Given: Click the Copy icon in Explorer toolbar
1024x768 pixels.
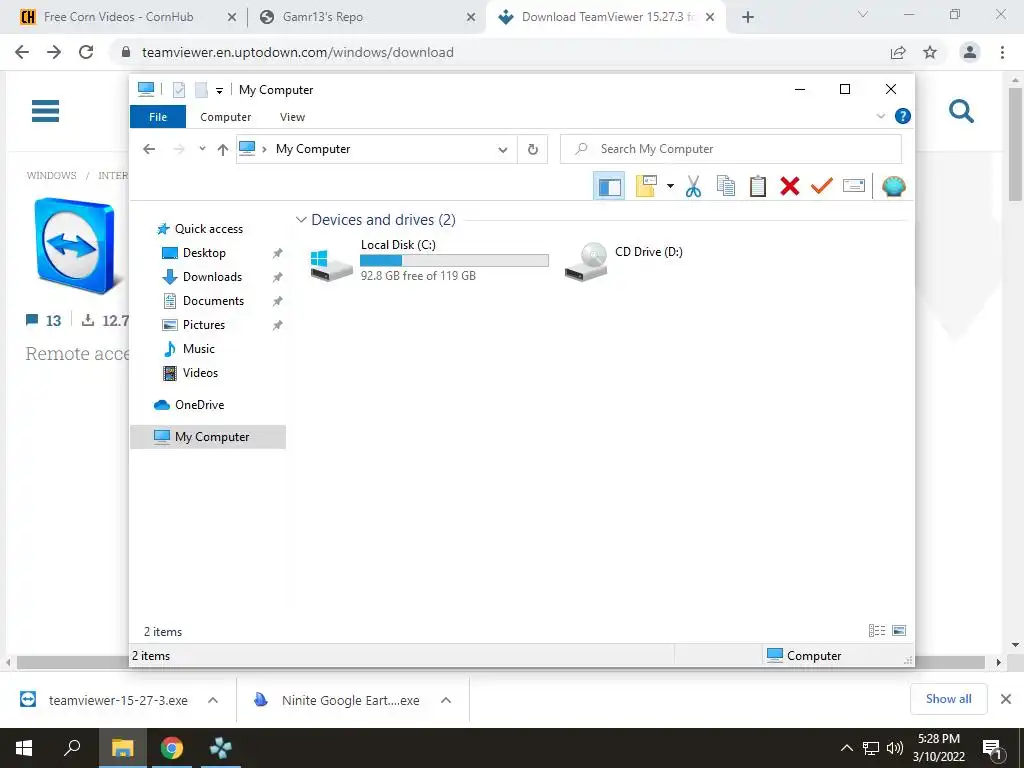Looking at the screenshot, I should pyautogui.click(x=726, y=187).
